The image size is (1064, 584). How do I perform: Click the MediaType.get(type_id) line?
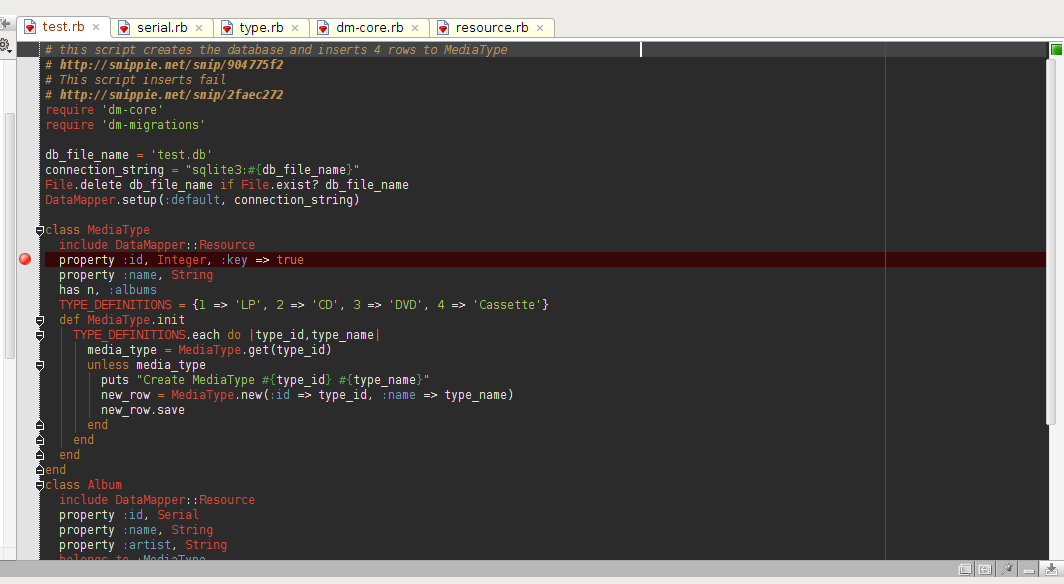[x=209, y=350]
